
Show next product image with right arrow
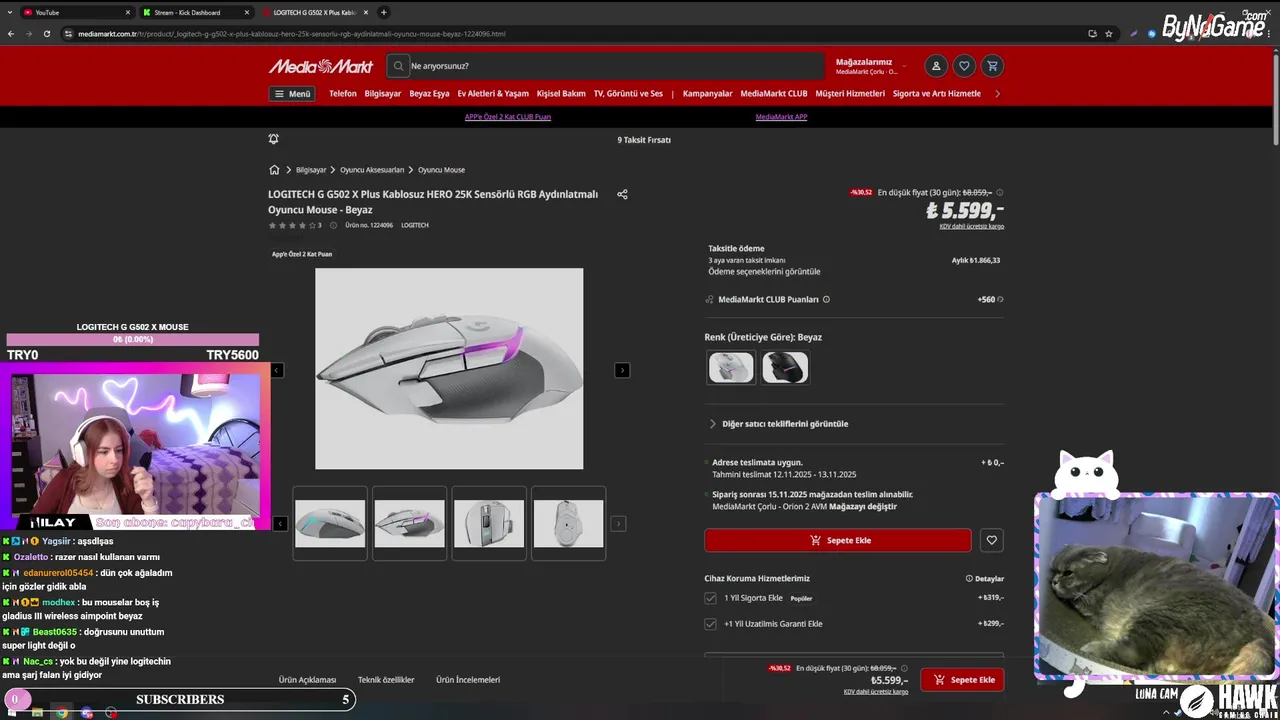(622, 370)
